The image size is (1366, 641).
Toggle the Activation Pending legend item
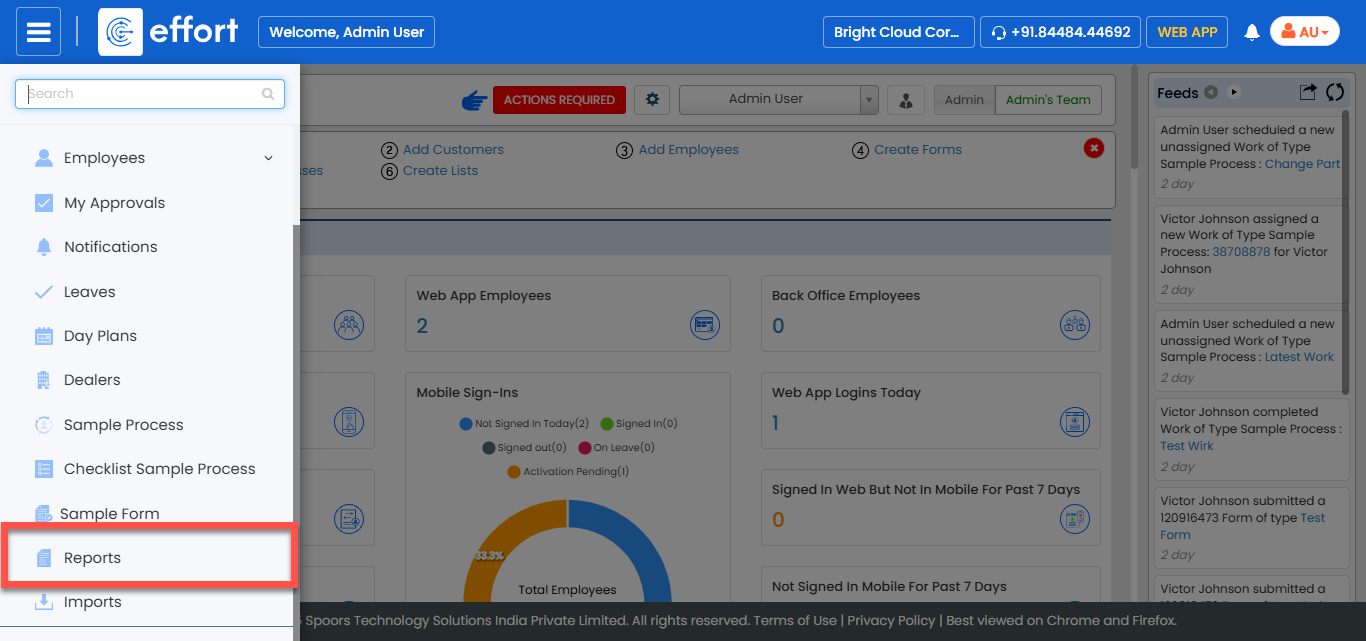(x=568, y=472)
